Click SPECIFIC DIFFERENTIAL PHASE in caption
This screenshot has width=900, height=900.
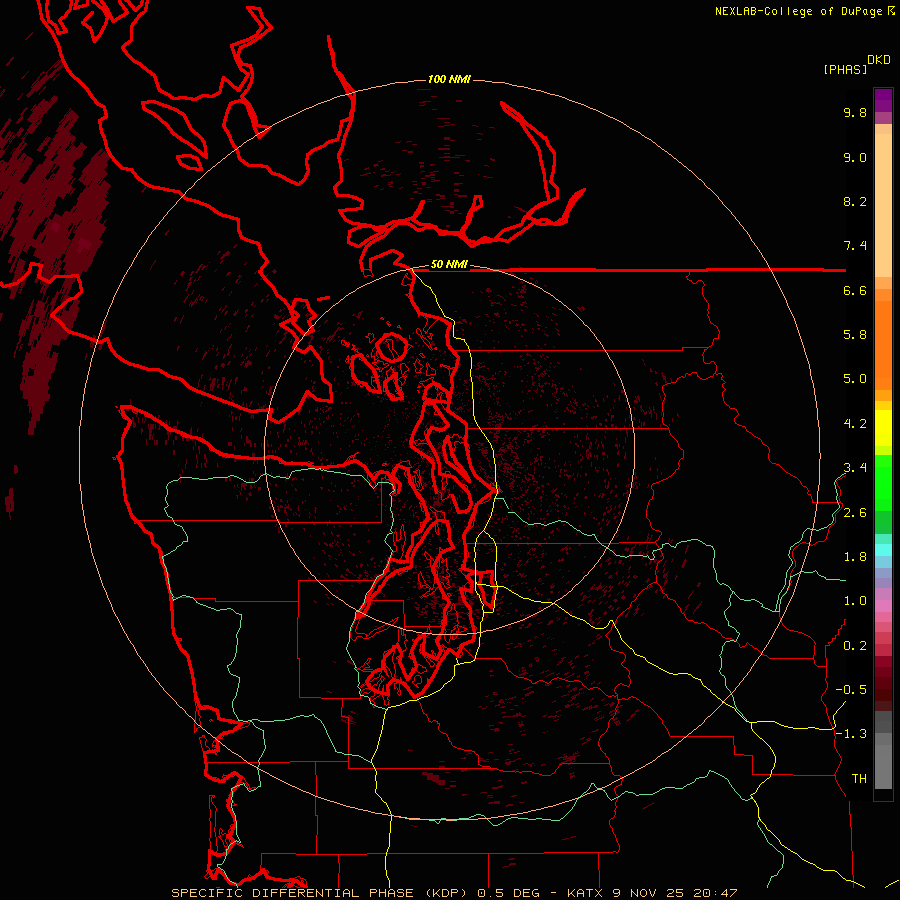[x=292, y=893]
